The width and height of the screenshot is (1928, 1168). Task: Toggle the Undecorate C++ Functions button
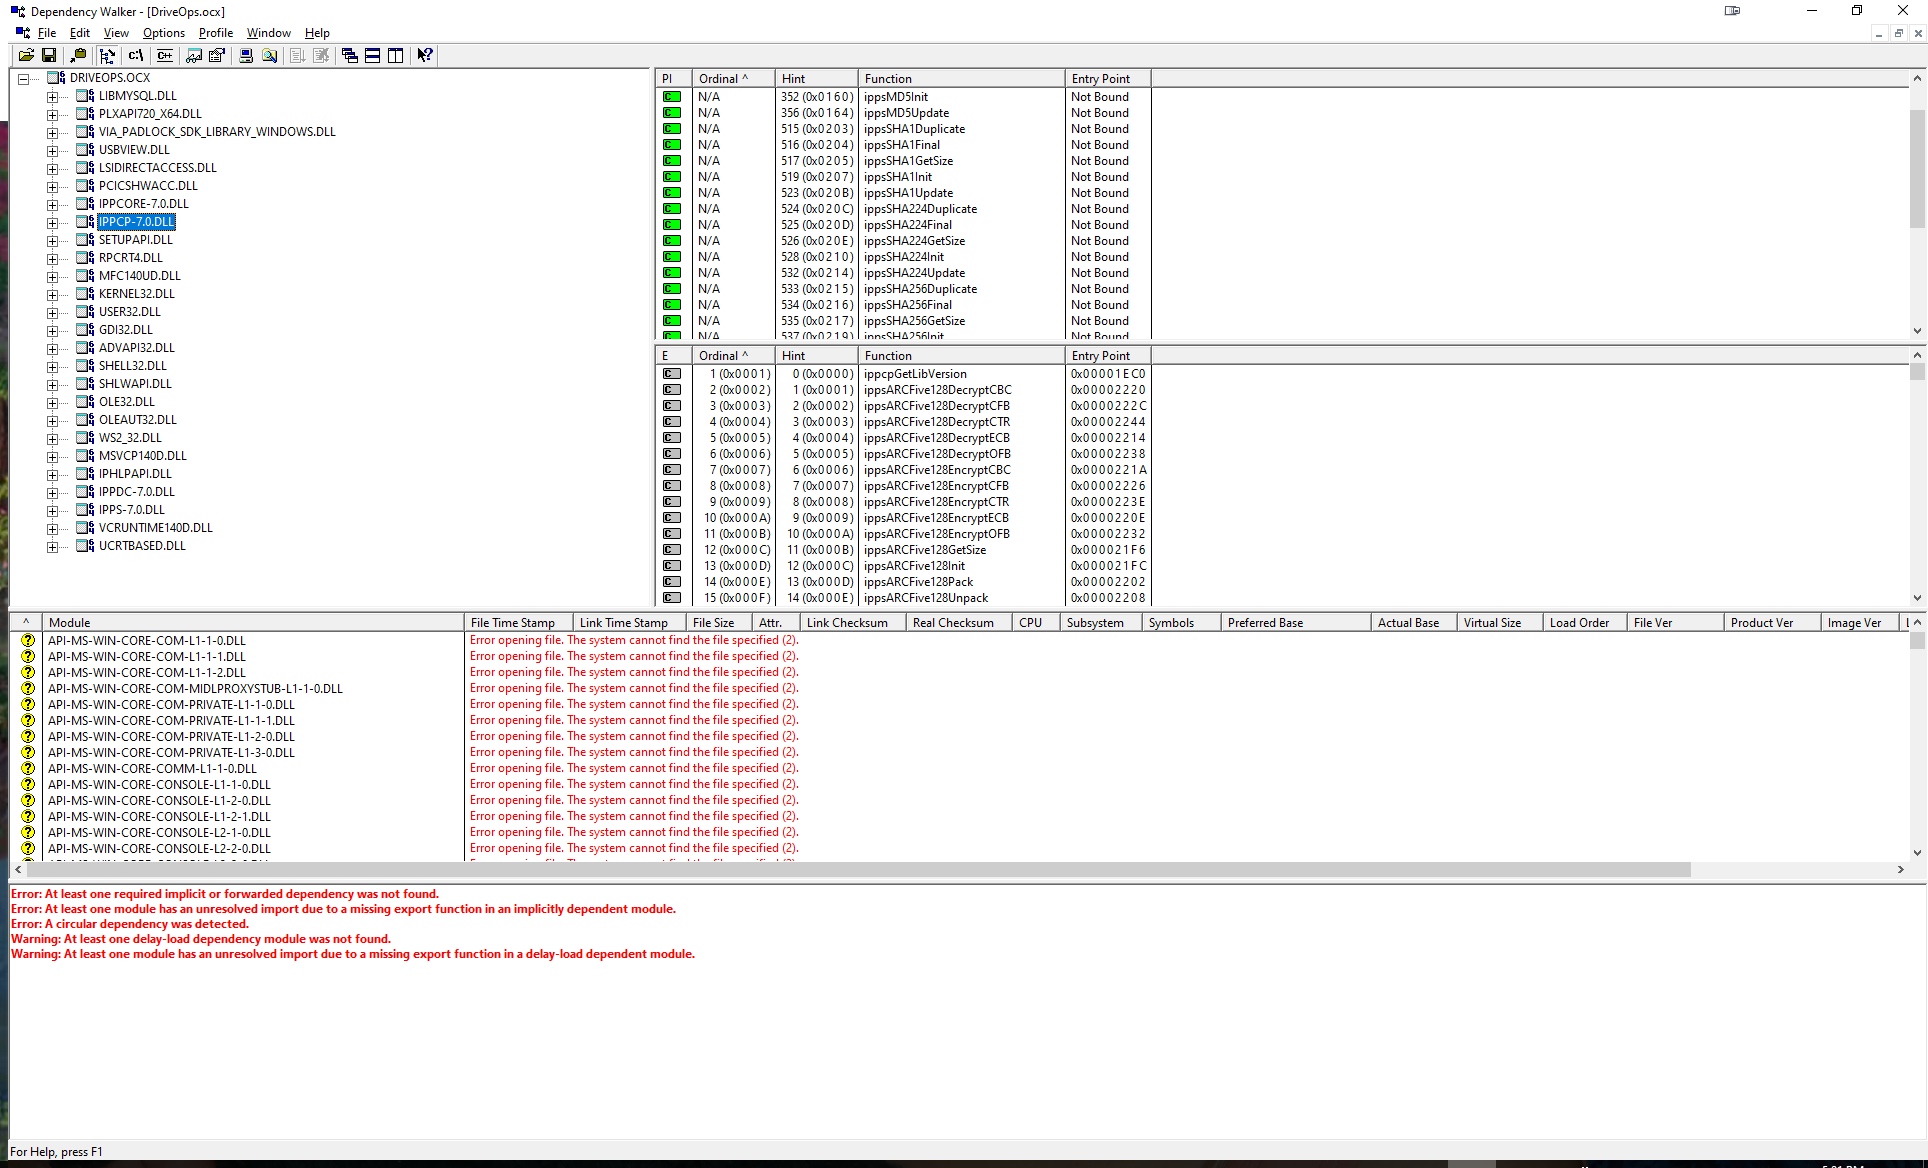point(165,56)
